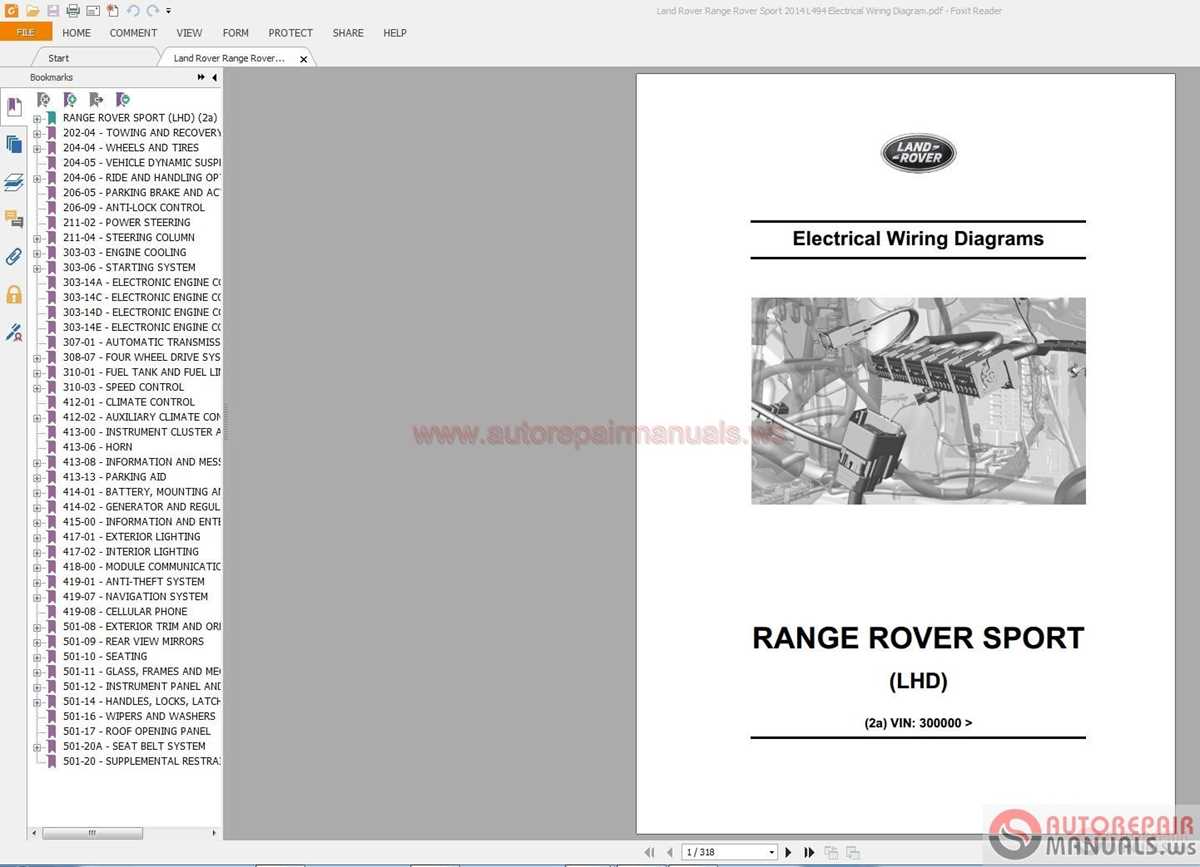Open the Layers sidebar panel icon
This screenshot has height=867, width=1200.
(13, 182)
